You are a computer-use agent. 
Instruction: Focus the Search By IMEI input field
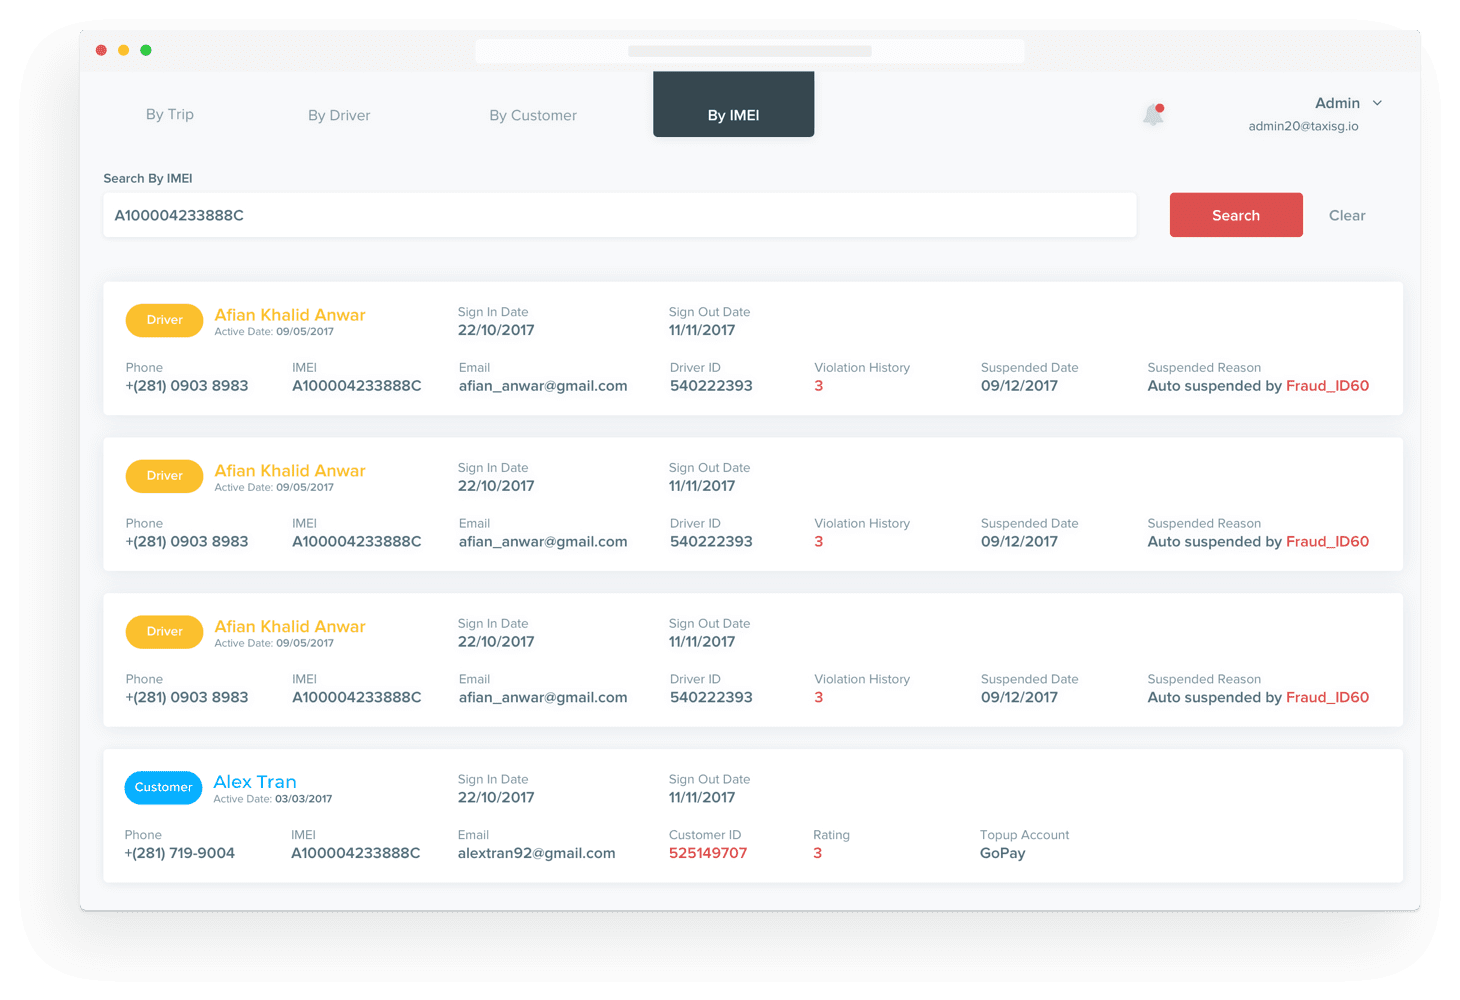point(620,215)
